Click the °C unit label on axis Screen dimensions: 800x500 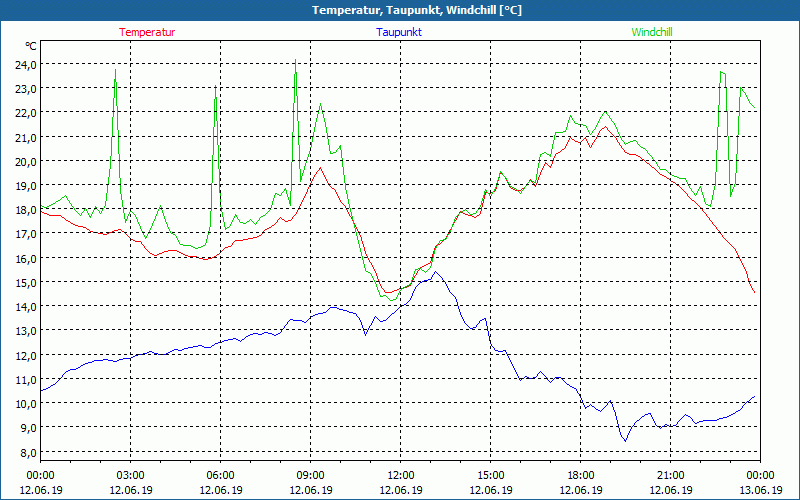click(31, 46)
